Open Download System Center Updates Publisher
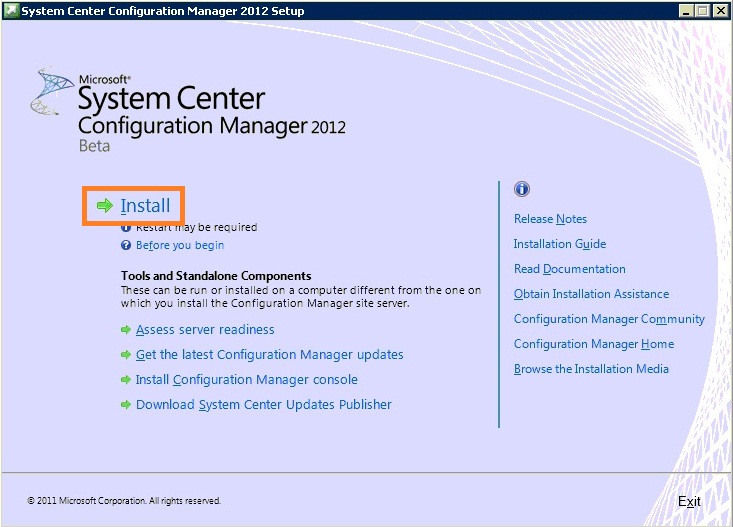 (264, 404)
